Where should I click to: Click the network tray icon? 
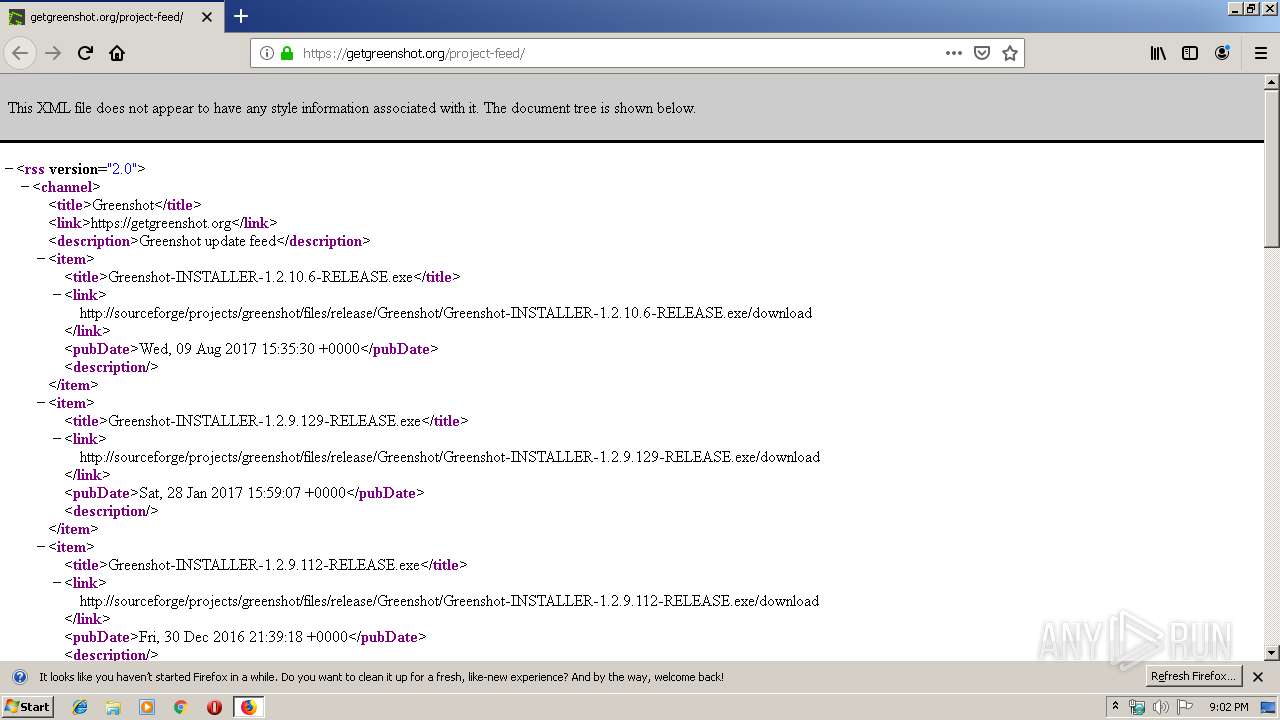[1137, 707]
